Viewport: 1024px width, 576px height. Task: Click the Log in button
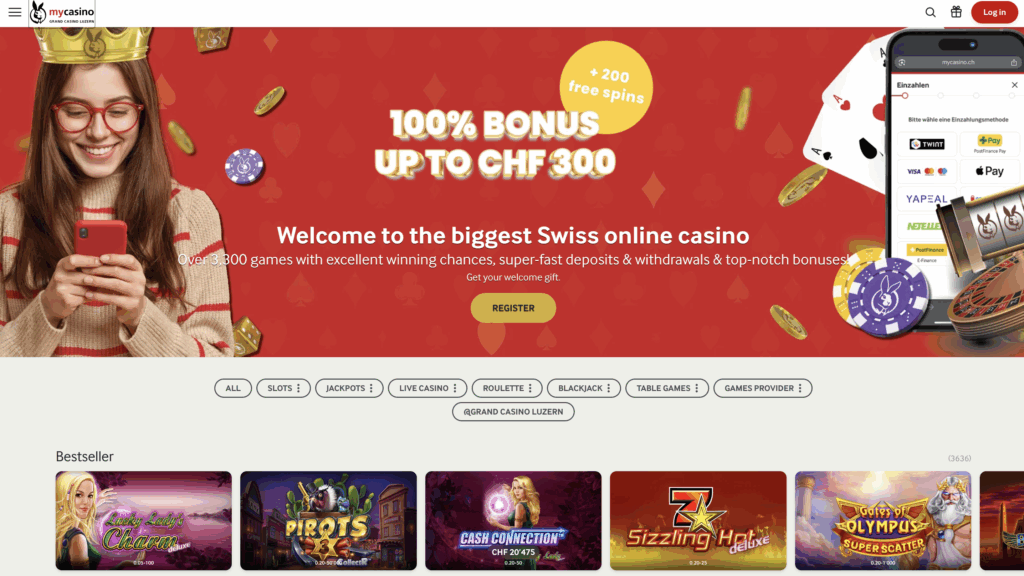coord(994,12)
